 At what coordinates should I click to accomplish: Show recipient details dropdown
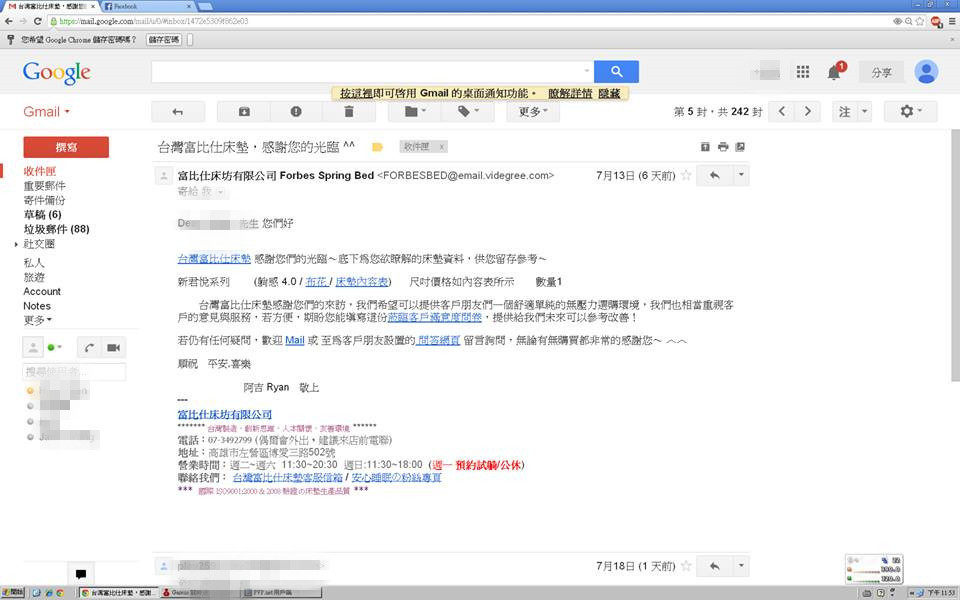220,192
